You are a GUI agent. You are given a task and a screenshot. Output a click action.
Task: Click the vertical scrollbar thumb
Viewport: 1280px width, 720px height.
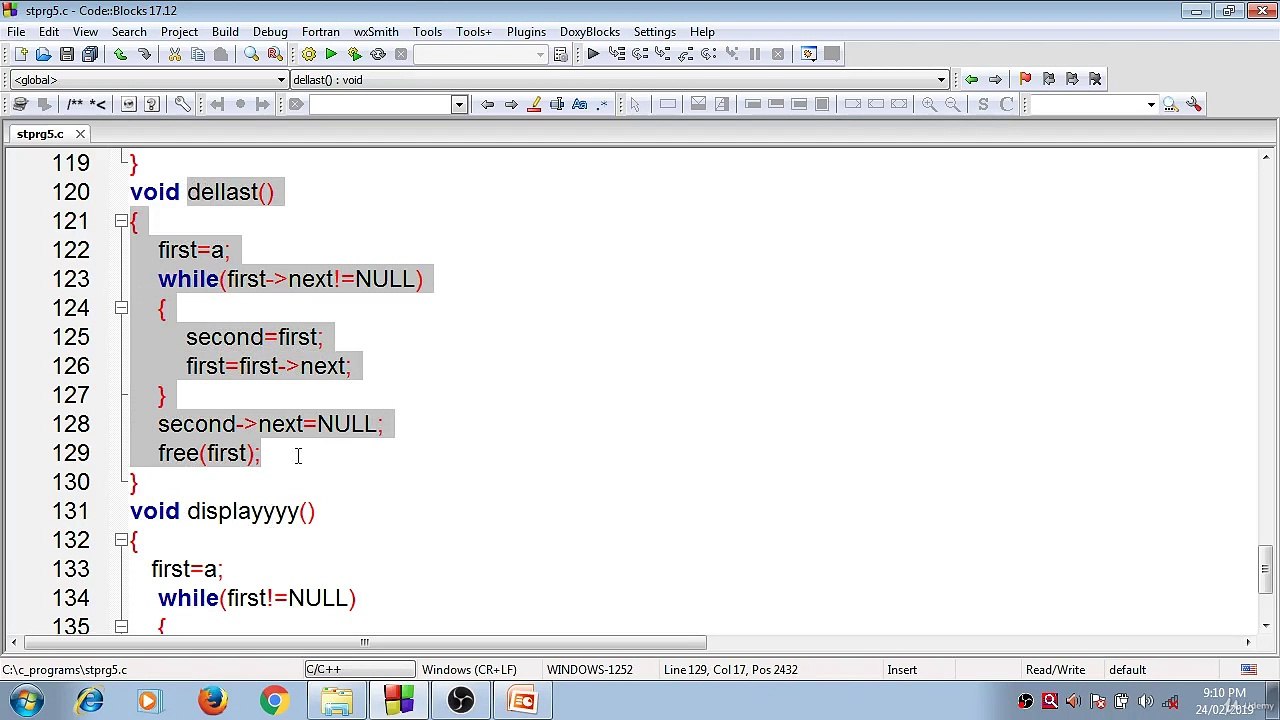[x=1265, y=570]
